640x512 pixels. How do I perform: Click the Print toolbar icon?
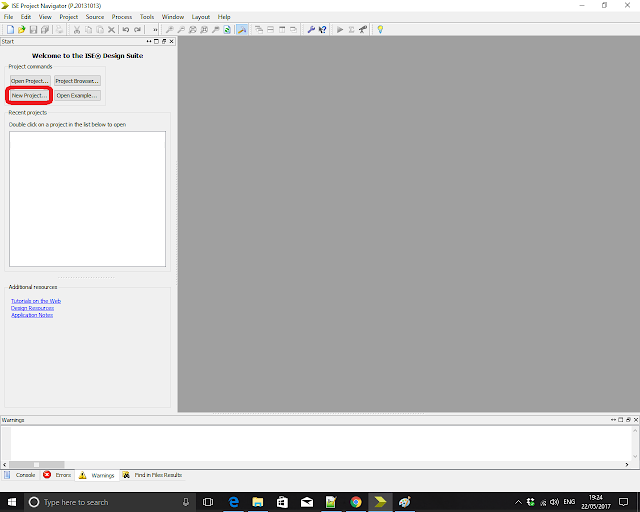pyautogui.click(x=59, y=29)
